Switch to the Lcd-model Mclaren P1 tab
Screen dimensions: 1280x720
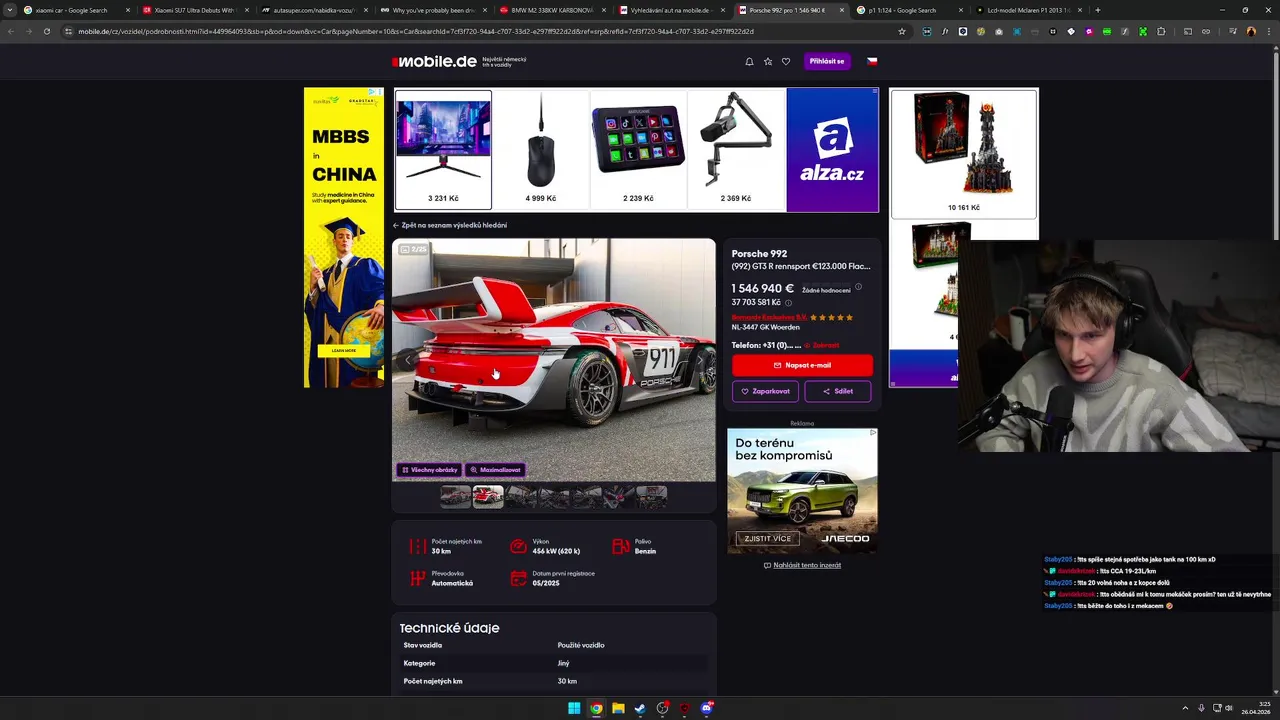tap(1028, 10)
